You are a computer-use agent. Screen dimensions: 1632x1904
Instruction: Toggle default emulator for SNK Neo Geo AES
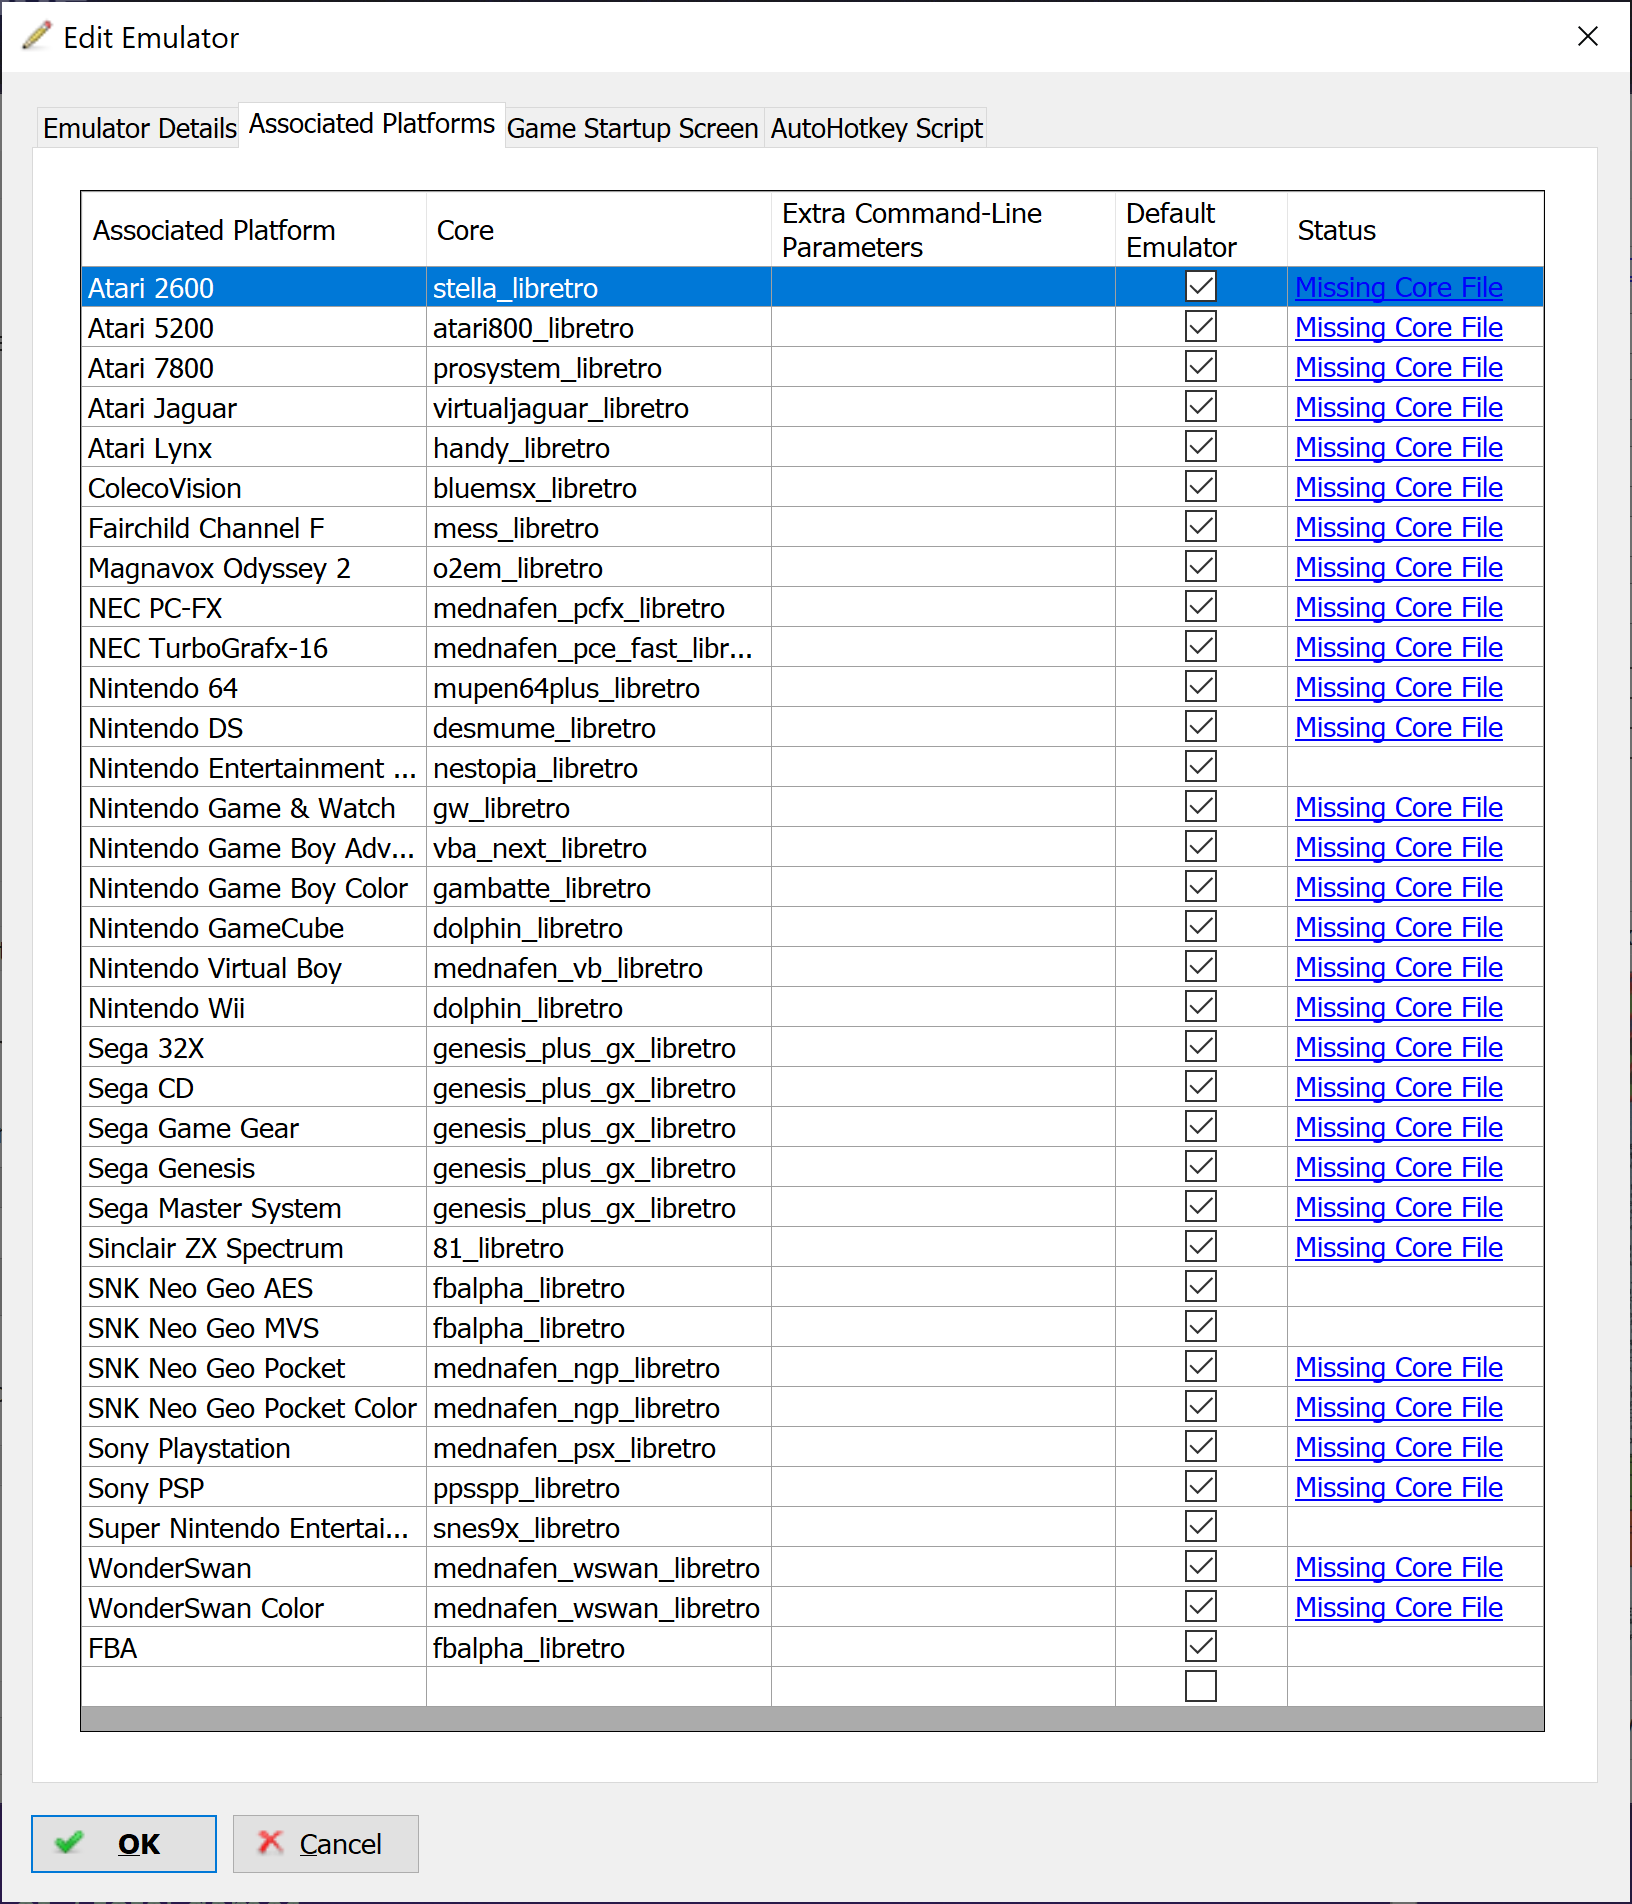pos(1201,1287)
